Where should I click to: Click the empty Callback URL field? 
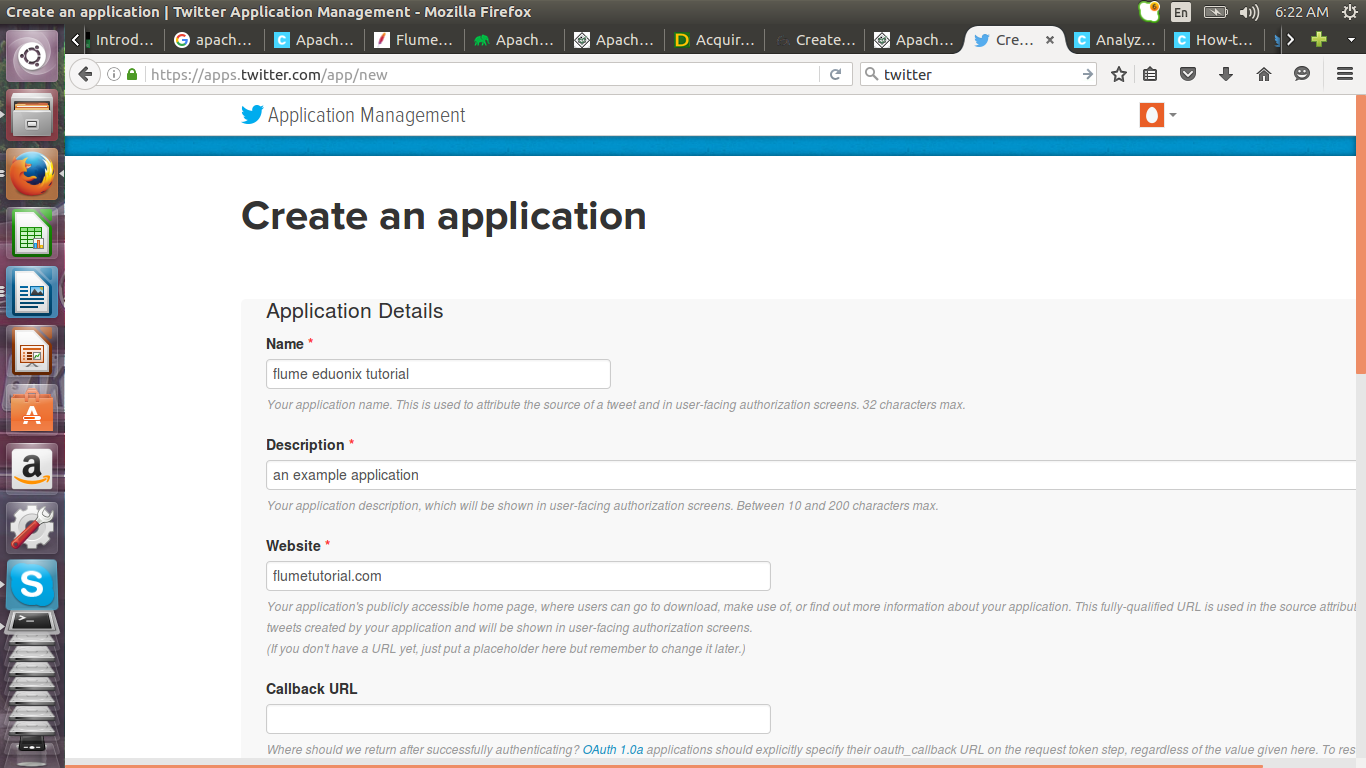(518, 719)
